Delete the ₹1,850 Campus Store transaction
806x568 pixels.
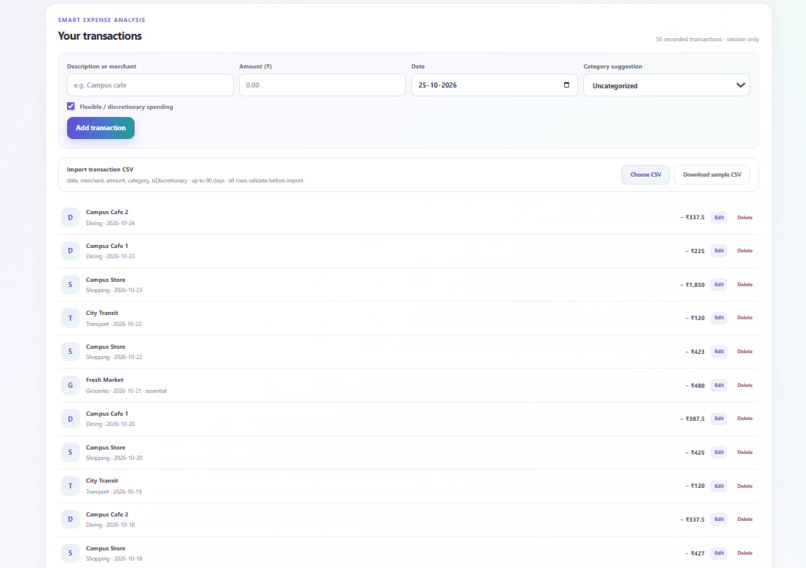coord(745,284)
